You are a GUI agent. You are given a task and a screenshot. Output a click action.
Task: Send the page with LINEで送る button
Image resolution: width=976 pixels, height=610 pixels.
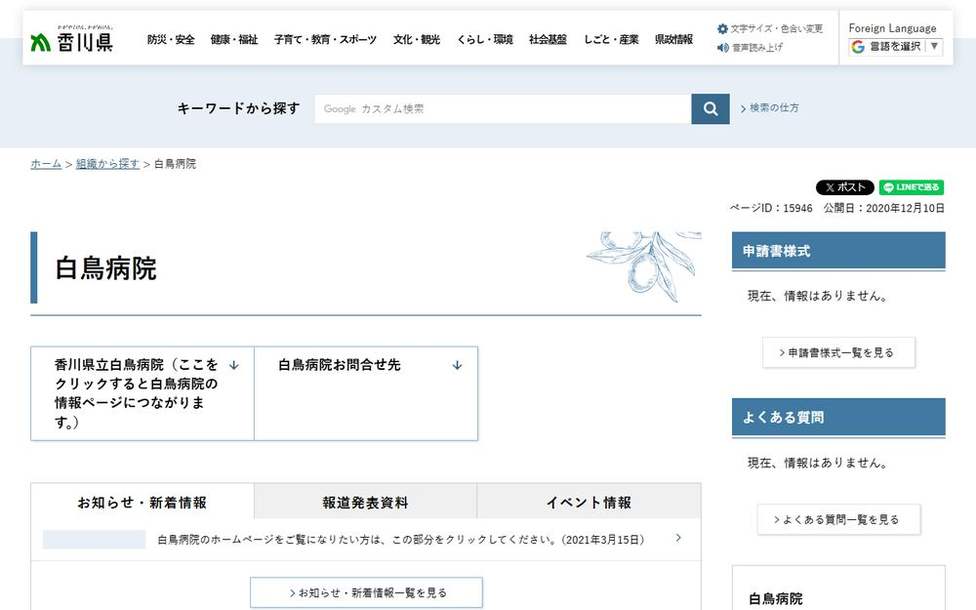[x=911, y=187]
